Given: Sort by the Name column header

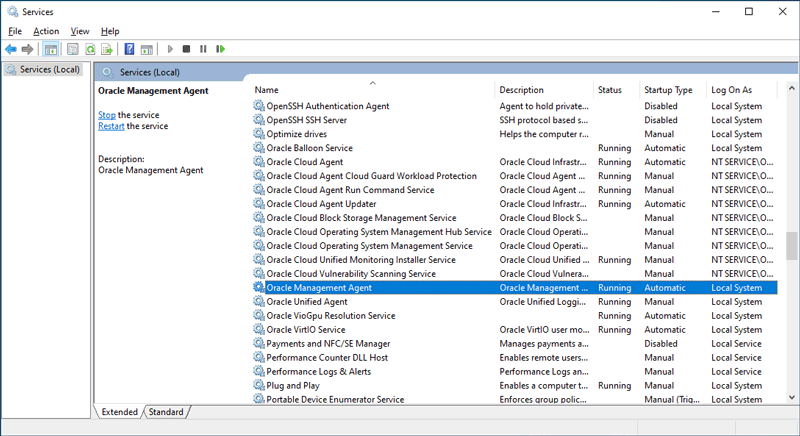Looking at the screenshot, I should point(372,90).
